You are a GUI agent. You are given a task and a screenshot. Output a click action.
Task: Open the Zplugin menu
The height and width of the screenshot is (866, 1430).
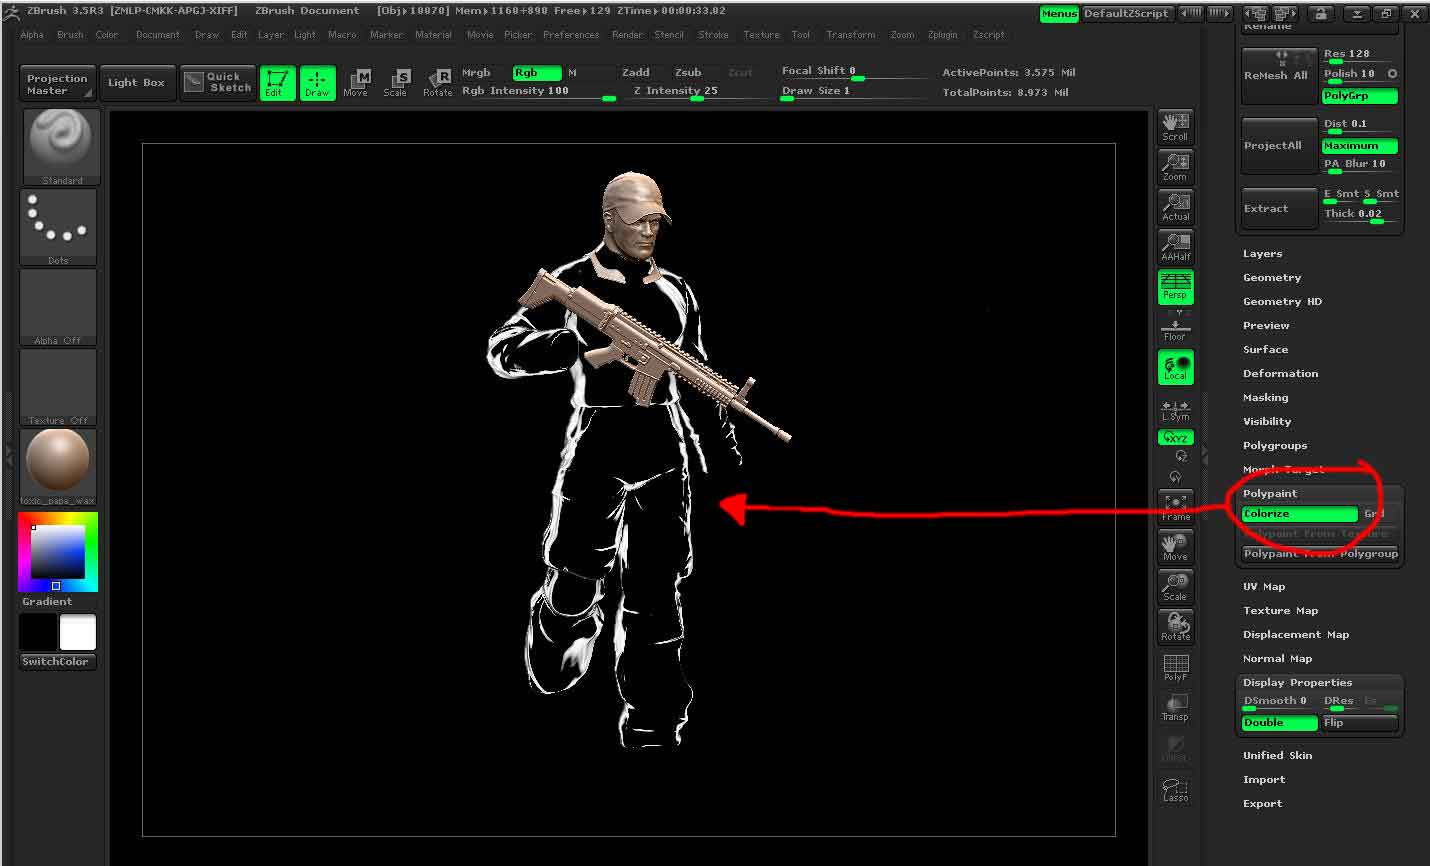click(x=942, y=35)
